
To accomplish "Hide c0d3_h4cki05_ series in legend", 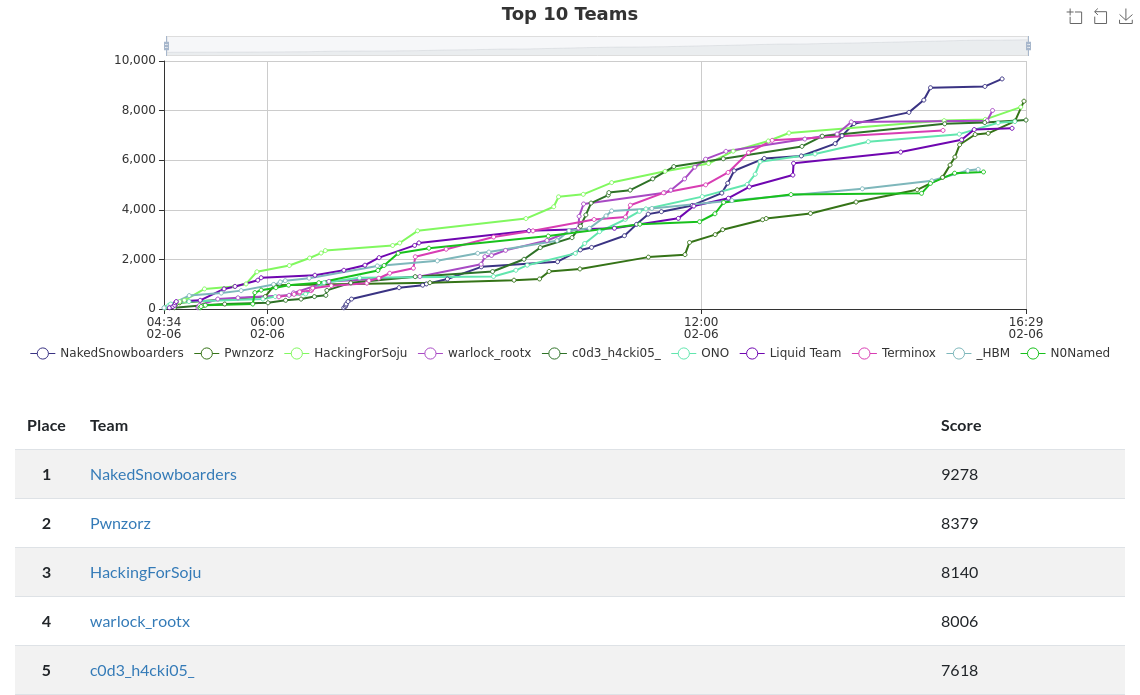I will 601,353.
